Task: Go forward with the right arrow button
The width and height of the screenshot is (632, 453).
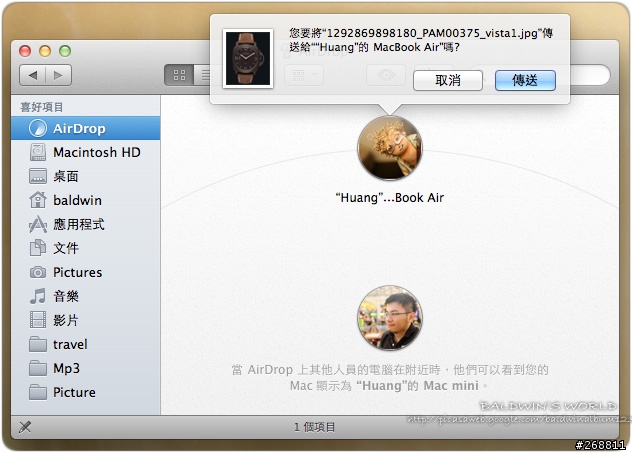Action: (59, 75)
